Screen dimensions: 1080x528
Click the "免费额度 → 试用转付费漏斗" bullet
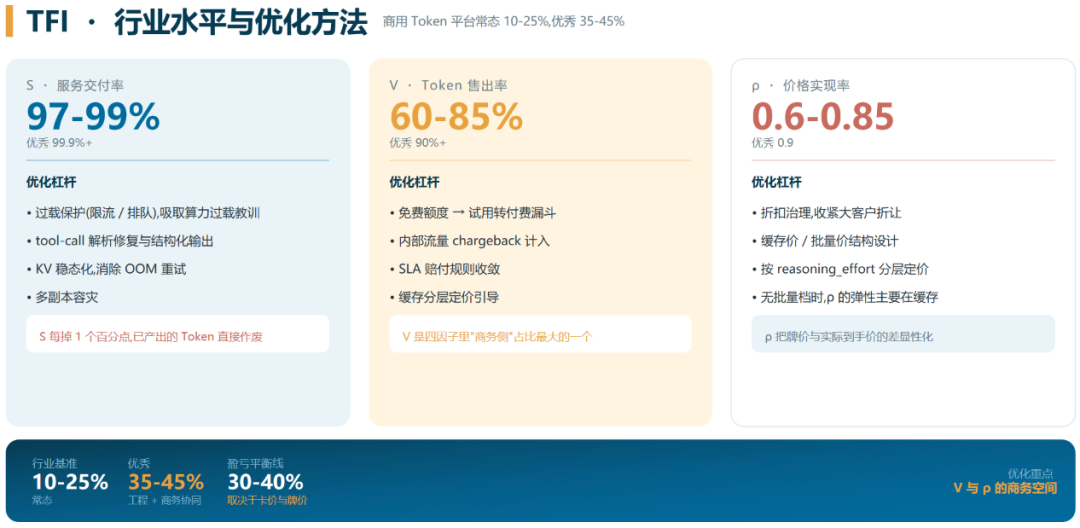[472, 213]
